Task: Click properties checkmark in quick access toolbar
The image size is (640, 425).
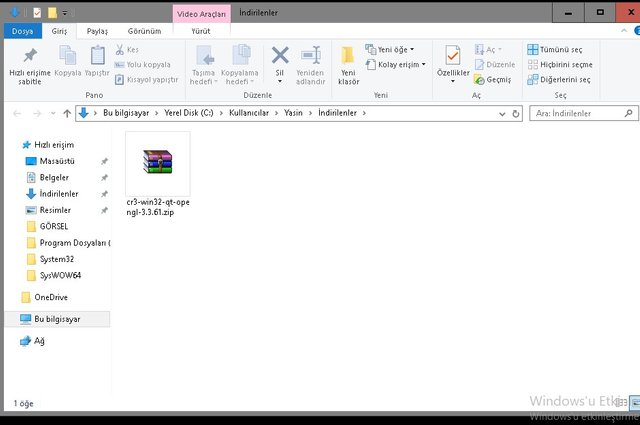Action: [37, 13]
